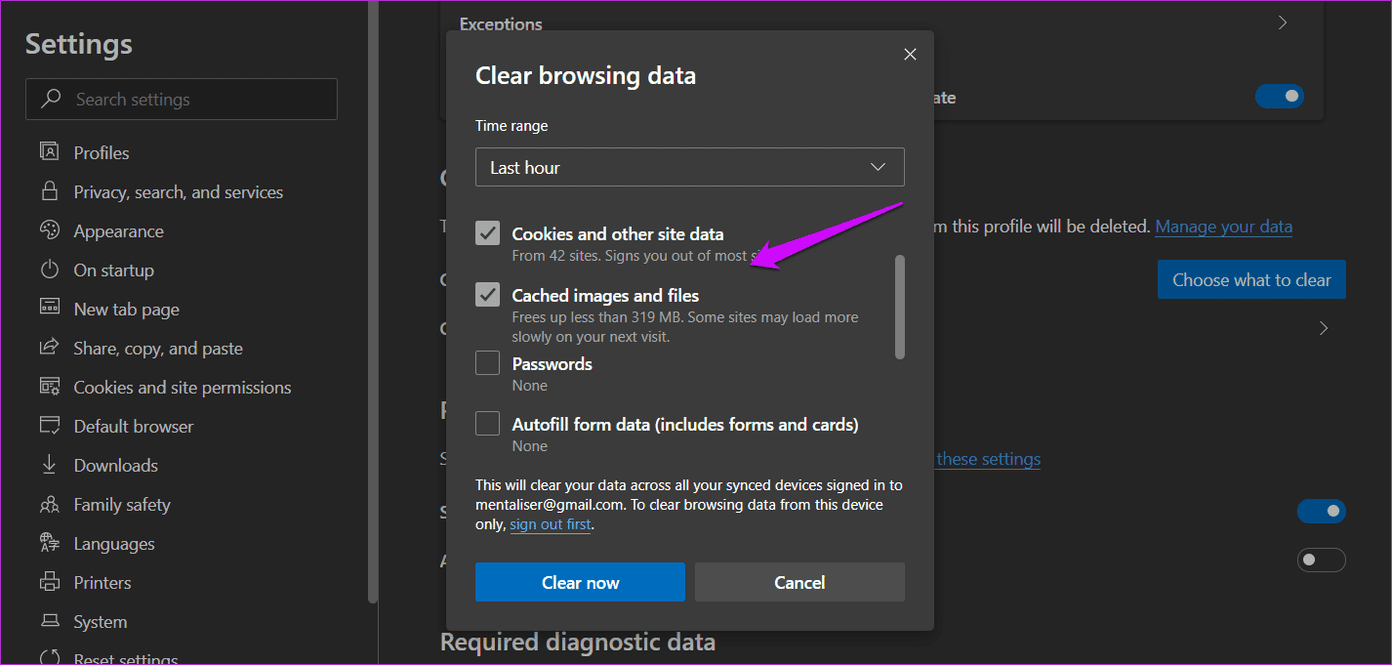
Task: Click the Downloads arrow icon
Action: (49, 464)
